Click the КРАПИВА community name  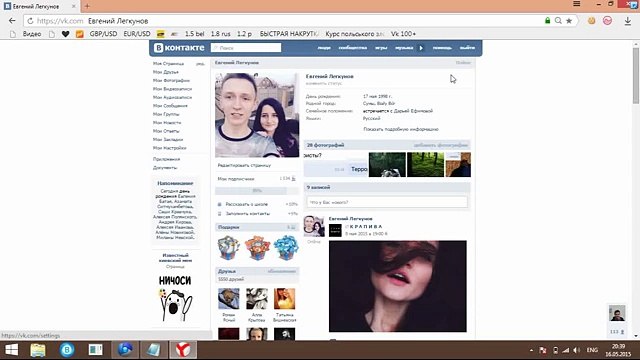tap(366, 227)
